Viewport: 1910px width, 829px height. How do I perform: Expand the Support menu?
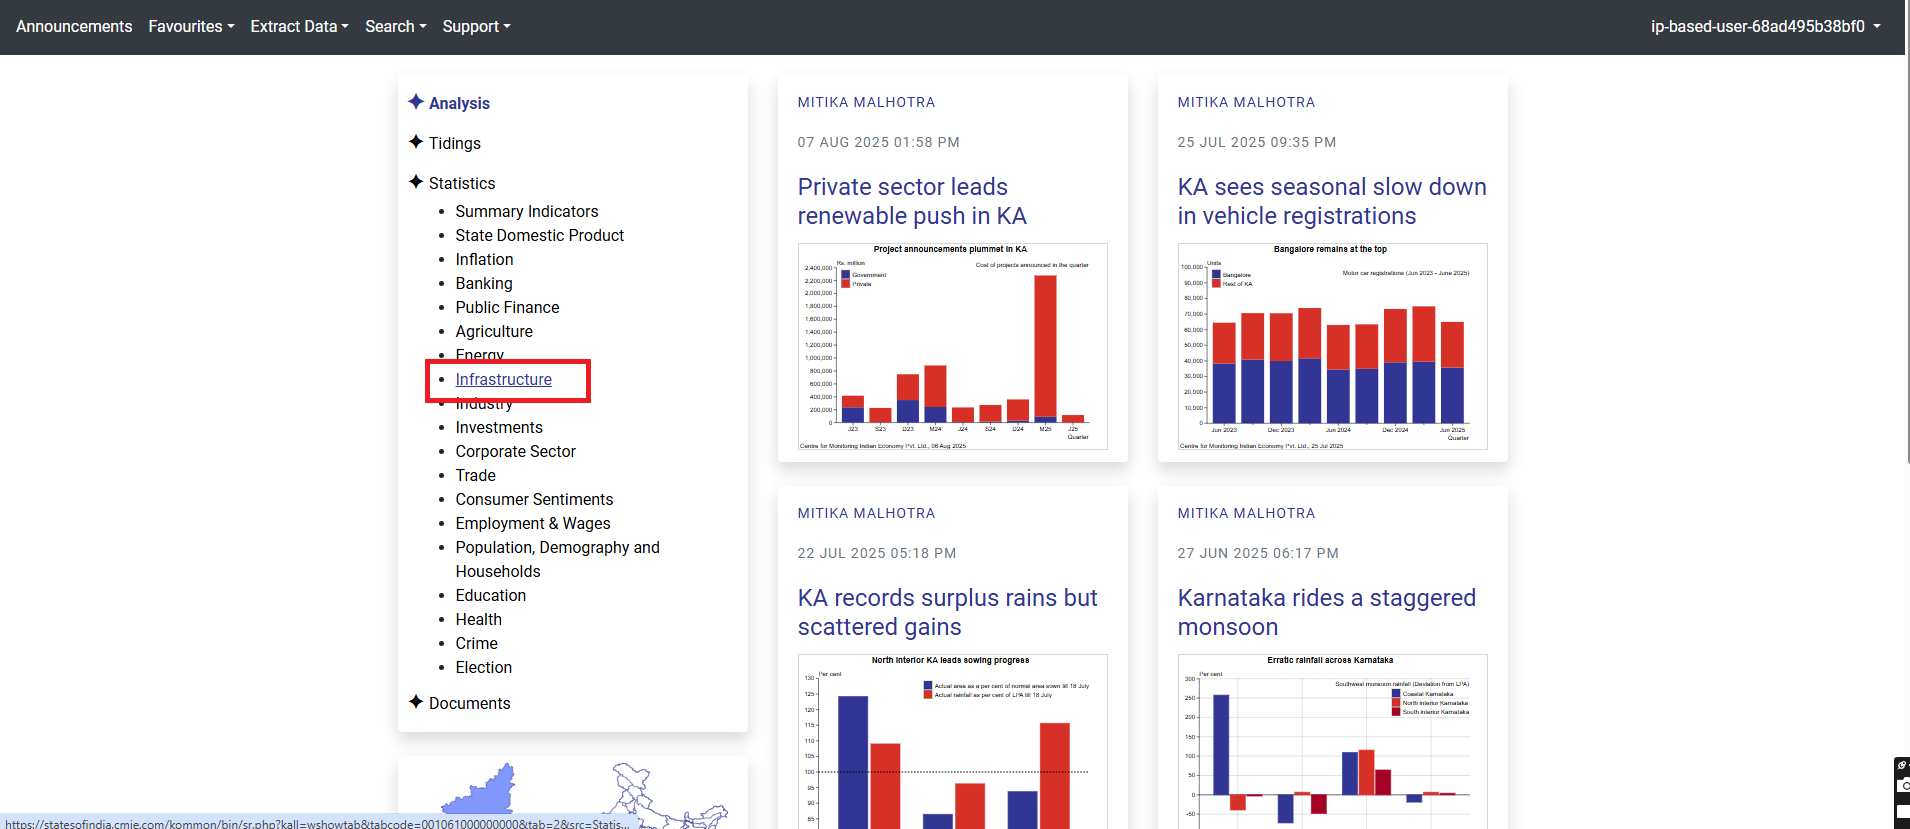pos(476,27)
